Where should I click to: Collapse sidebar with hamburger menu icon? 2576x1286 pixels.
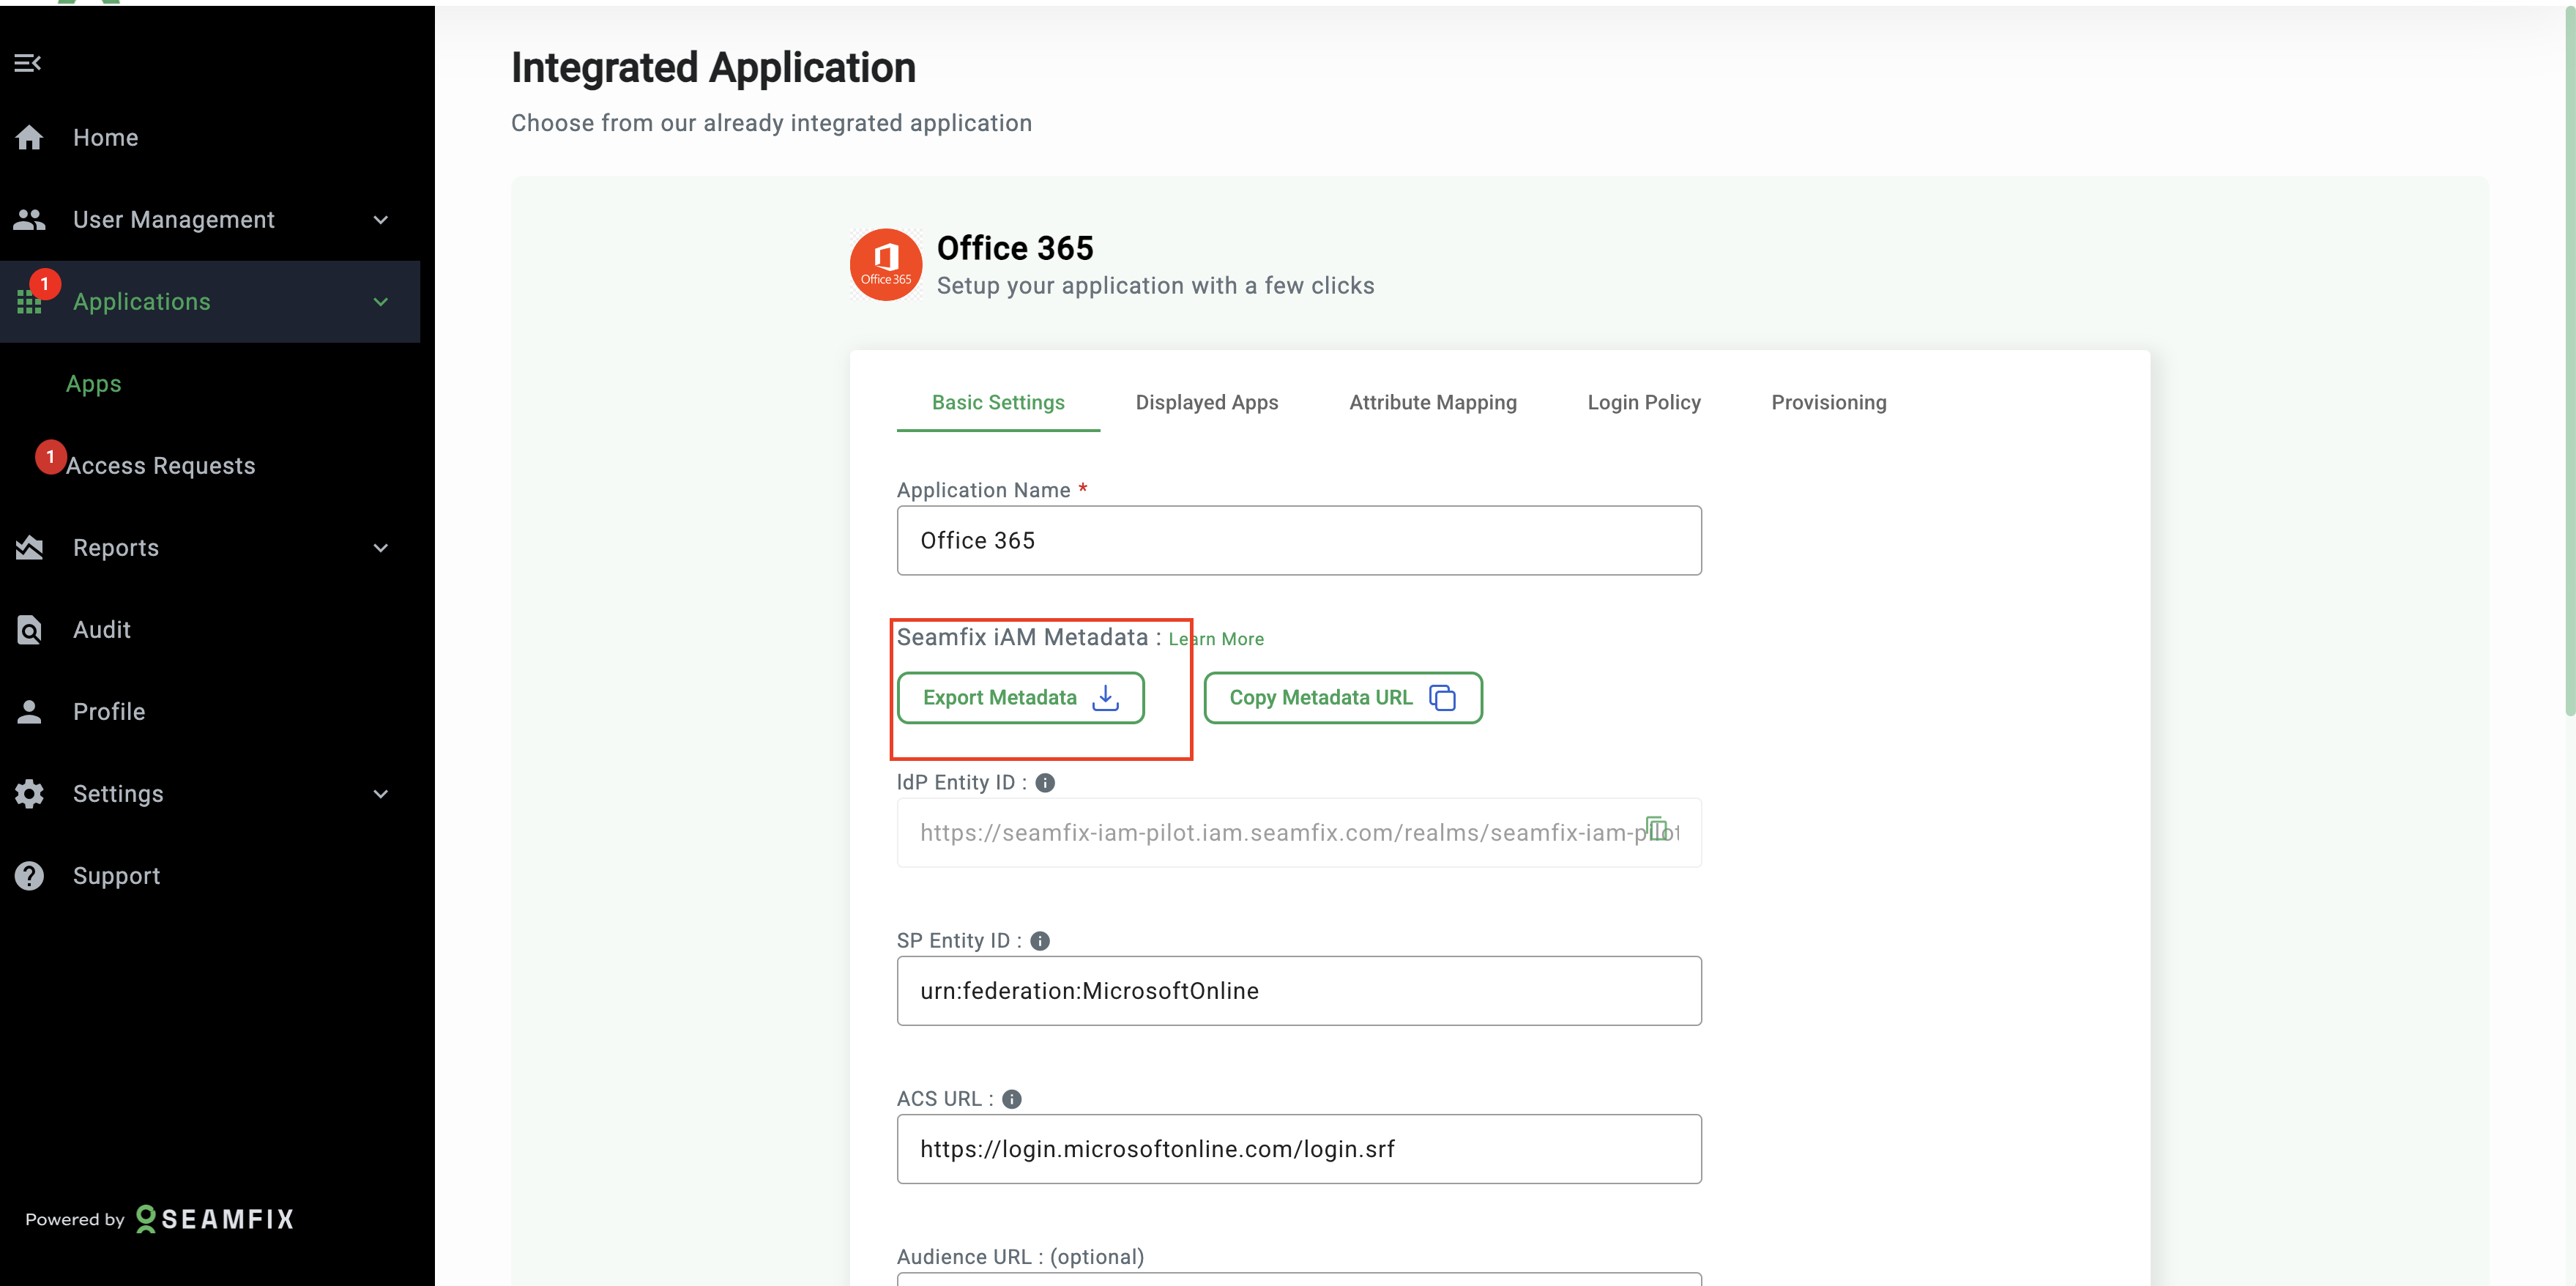pyautogui.click(x=27, y=63)
